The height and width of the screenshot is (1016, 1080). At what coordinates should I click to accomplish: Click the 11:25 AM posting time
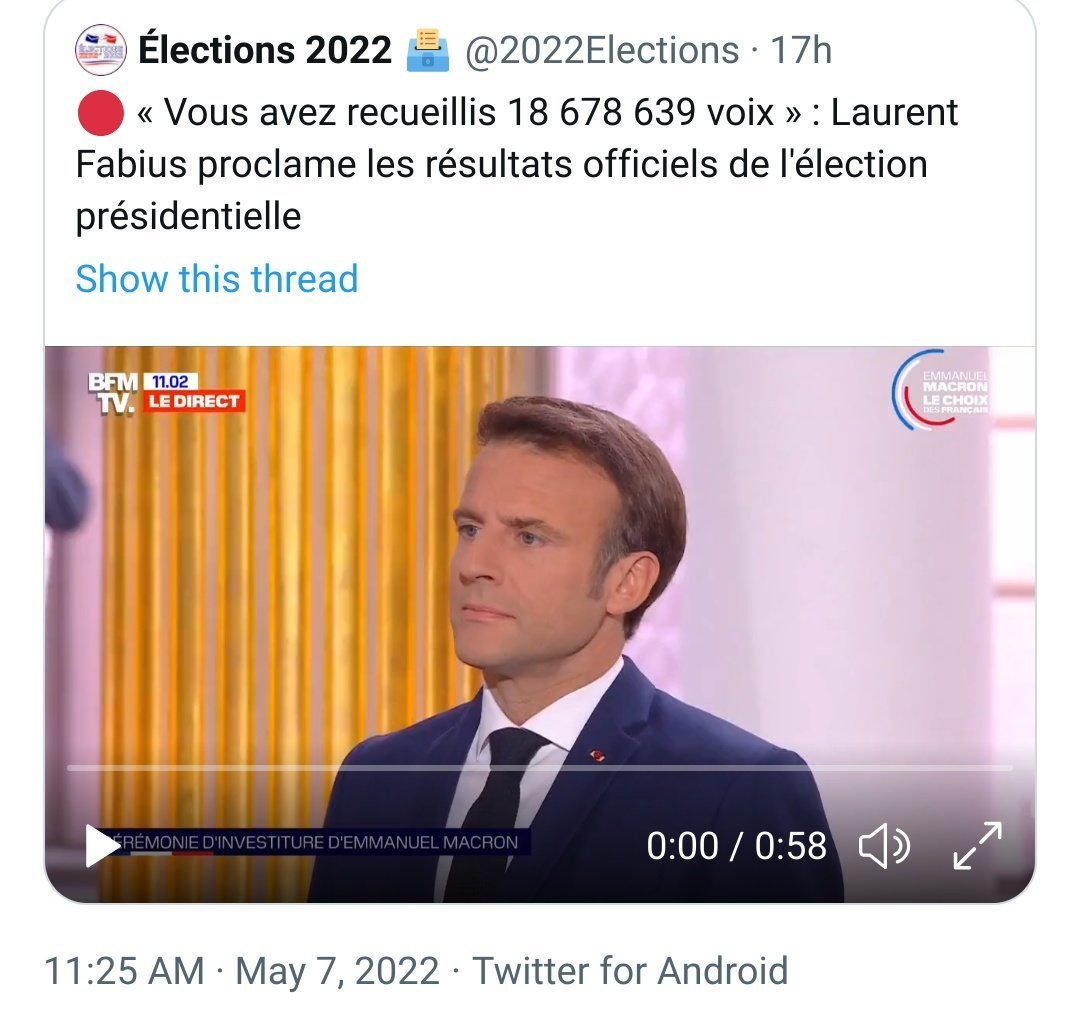click(x=124, y=970)
